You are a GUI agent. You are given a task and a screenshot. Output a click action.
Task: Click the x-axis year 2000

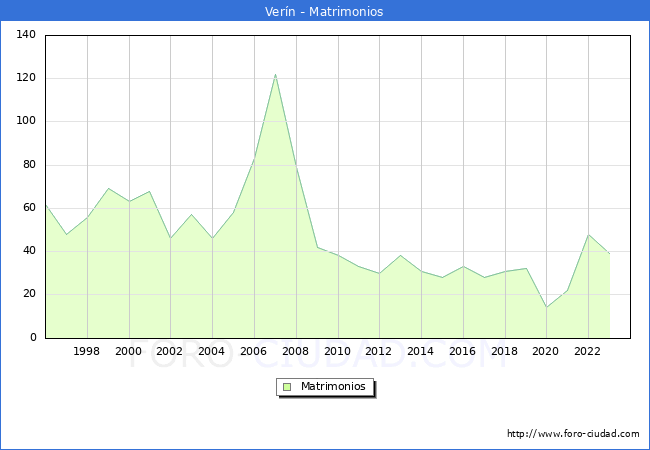click(x=129, y=351)
